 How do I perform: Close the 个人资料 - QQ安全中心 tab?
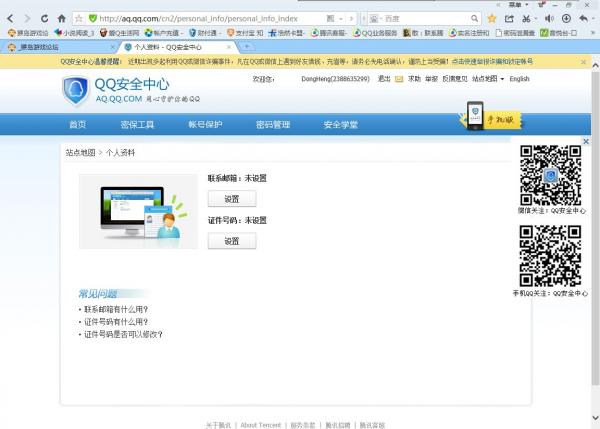tap(229, 47)
